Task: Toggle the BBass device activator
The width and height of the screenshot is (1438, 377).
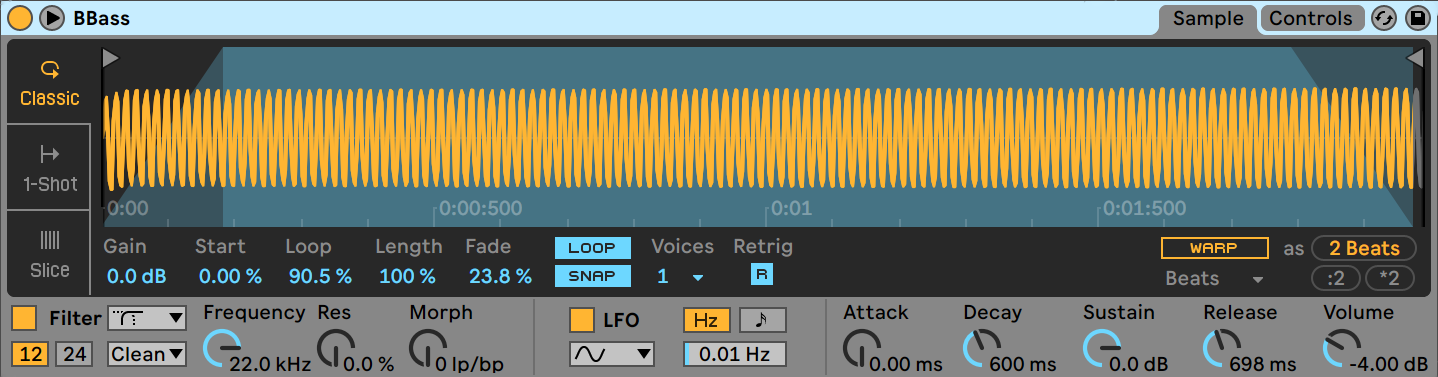Action: tap(19, 17)
